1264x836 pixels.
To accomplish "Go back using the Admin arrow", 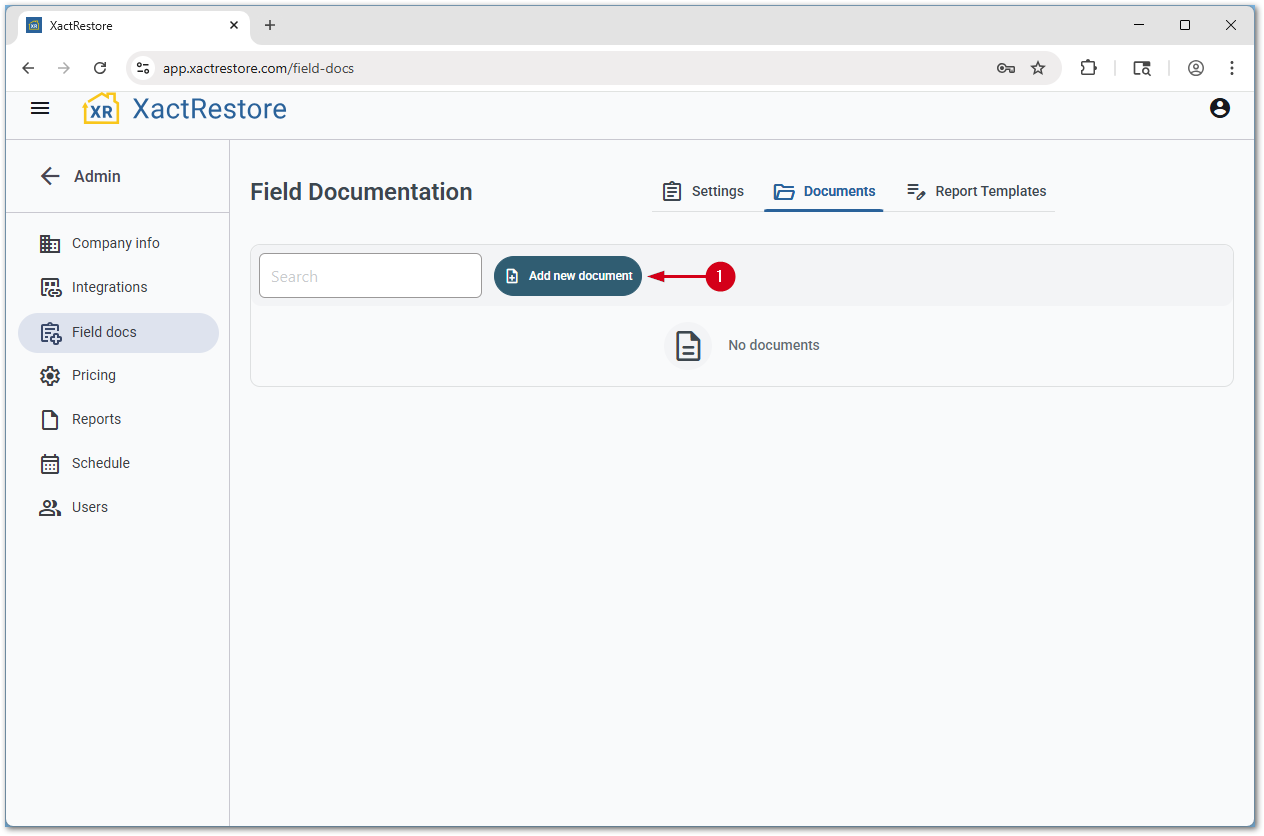I will click(x=50, y=176).
